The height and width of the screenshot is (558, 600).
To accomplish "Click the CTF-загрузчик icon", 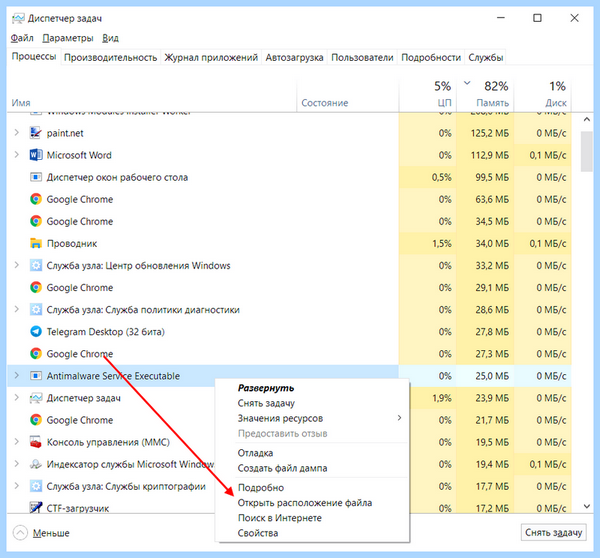I will point(36,507).
